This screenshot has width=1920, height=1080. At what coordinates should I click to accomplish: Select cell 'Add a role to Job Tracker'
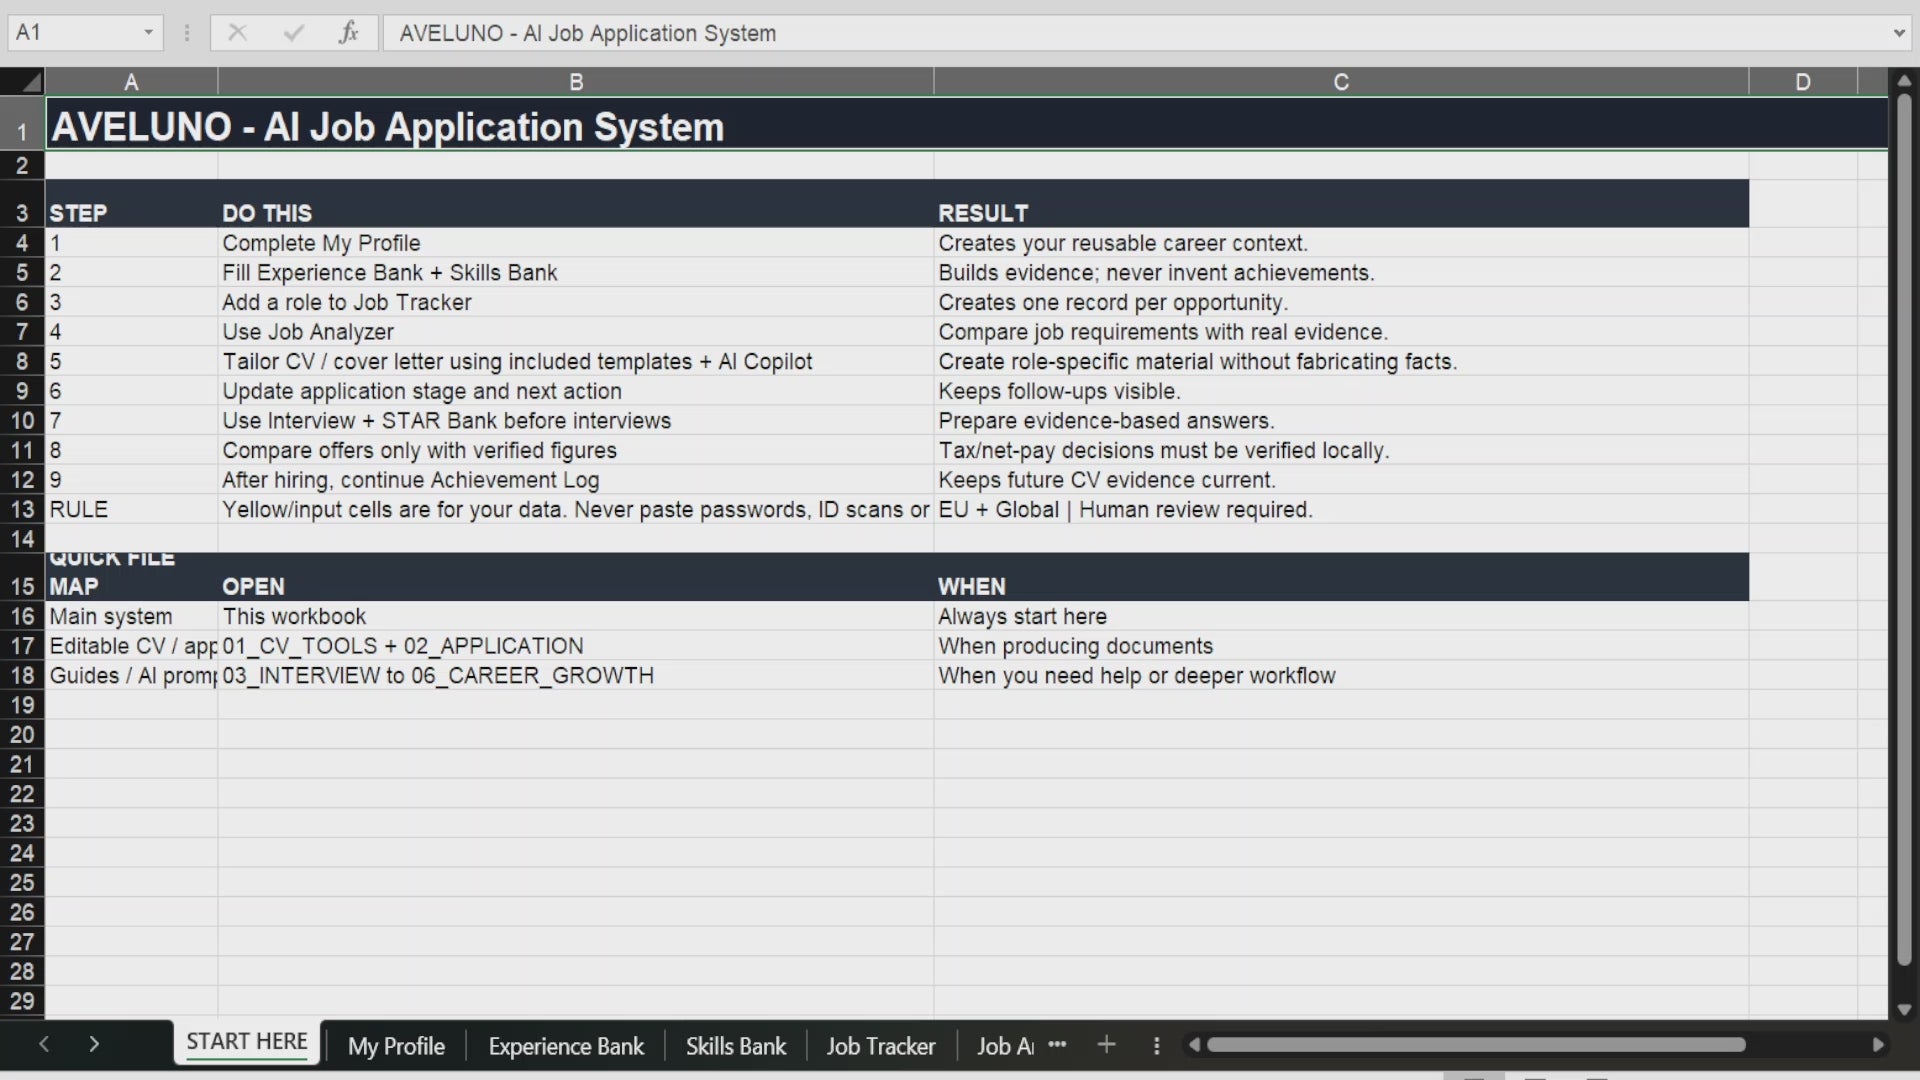pyautogui.click(x=576, y=302)
